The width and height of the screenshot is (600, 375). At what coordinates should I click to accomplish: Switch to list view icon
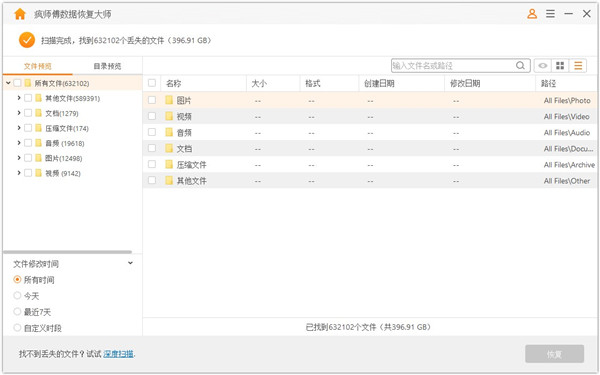[578, 66]
